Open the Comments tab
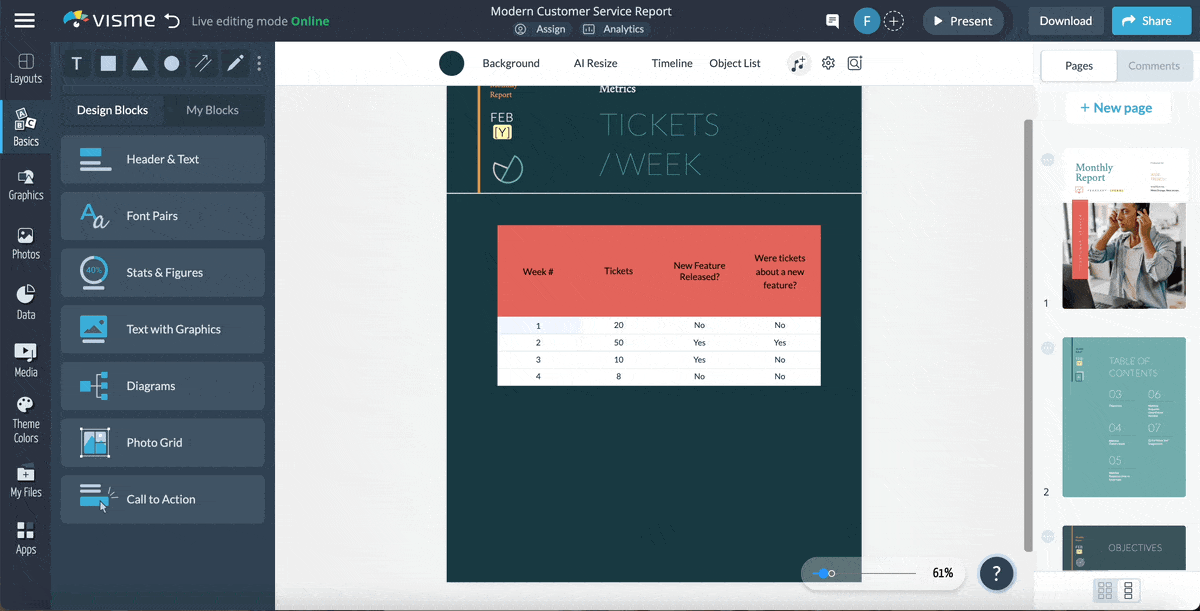Screen dimensions: 1200x611 [x=1154, y=66]
